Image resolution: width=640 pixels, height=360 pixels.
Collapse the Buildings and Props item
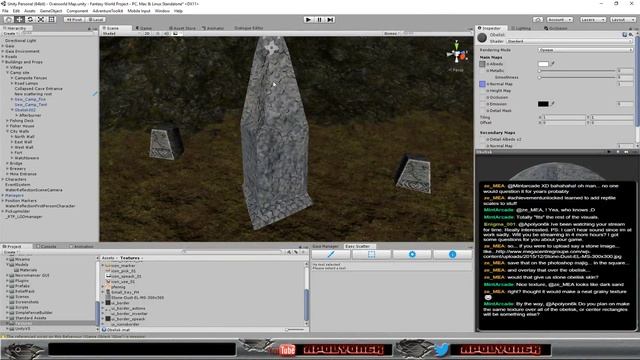[x=3, y=62]
